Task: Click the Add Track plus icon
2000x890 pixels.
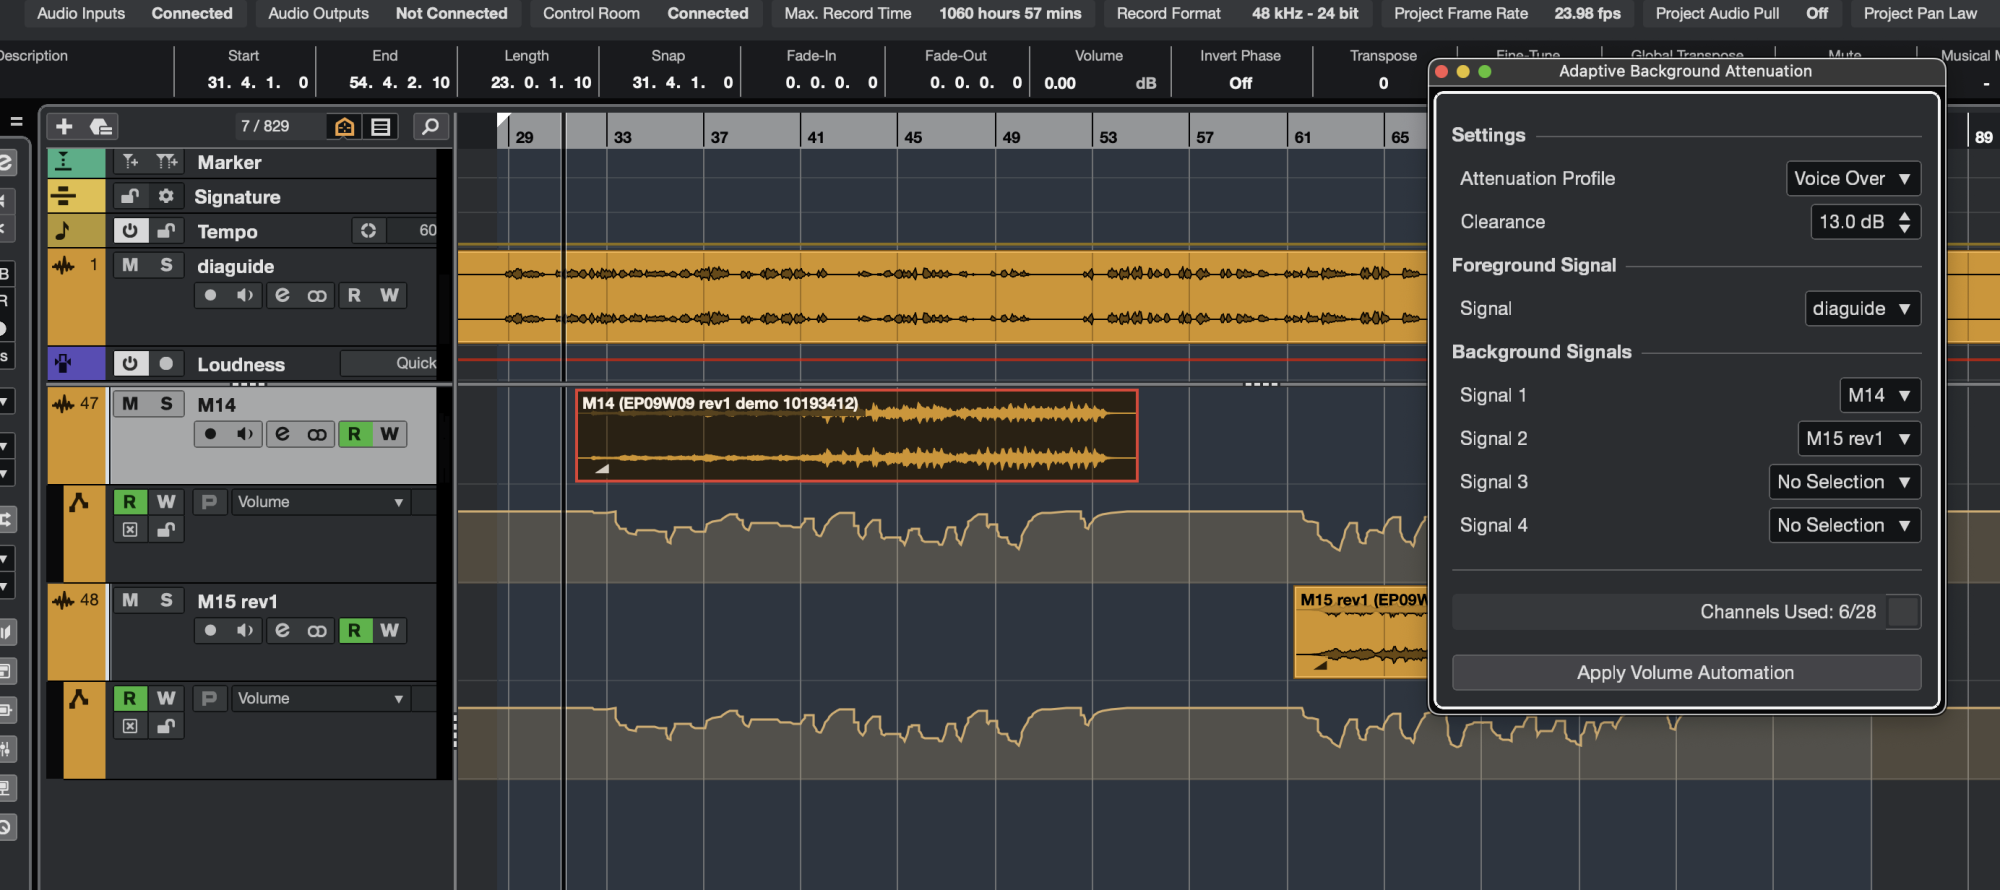Action: tap(64, 126)
